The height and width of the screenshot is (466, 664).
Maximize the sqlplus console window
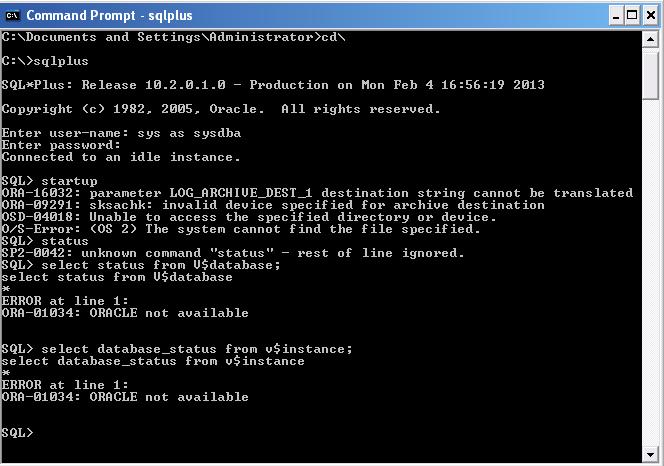click(632, 15)
